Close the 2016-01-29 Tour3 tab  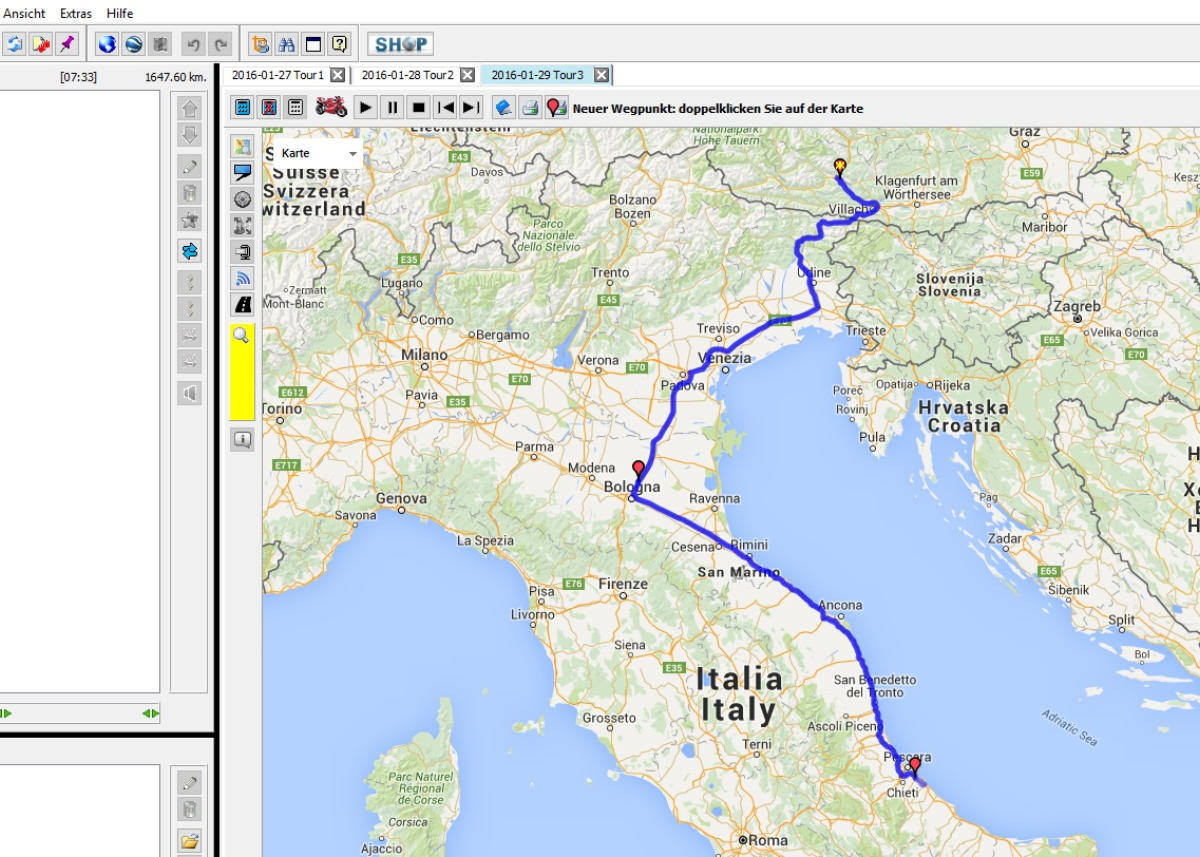601,75
